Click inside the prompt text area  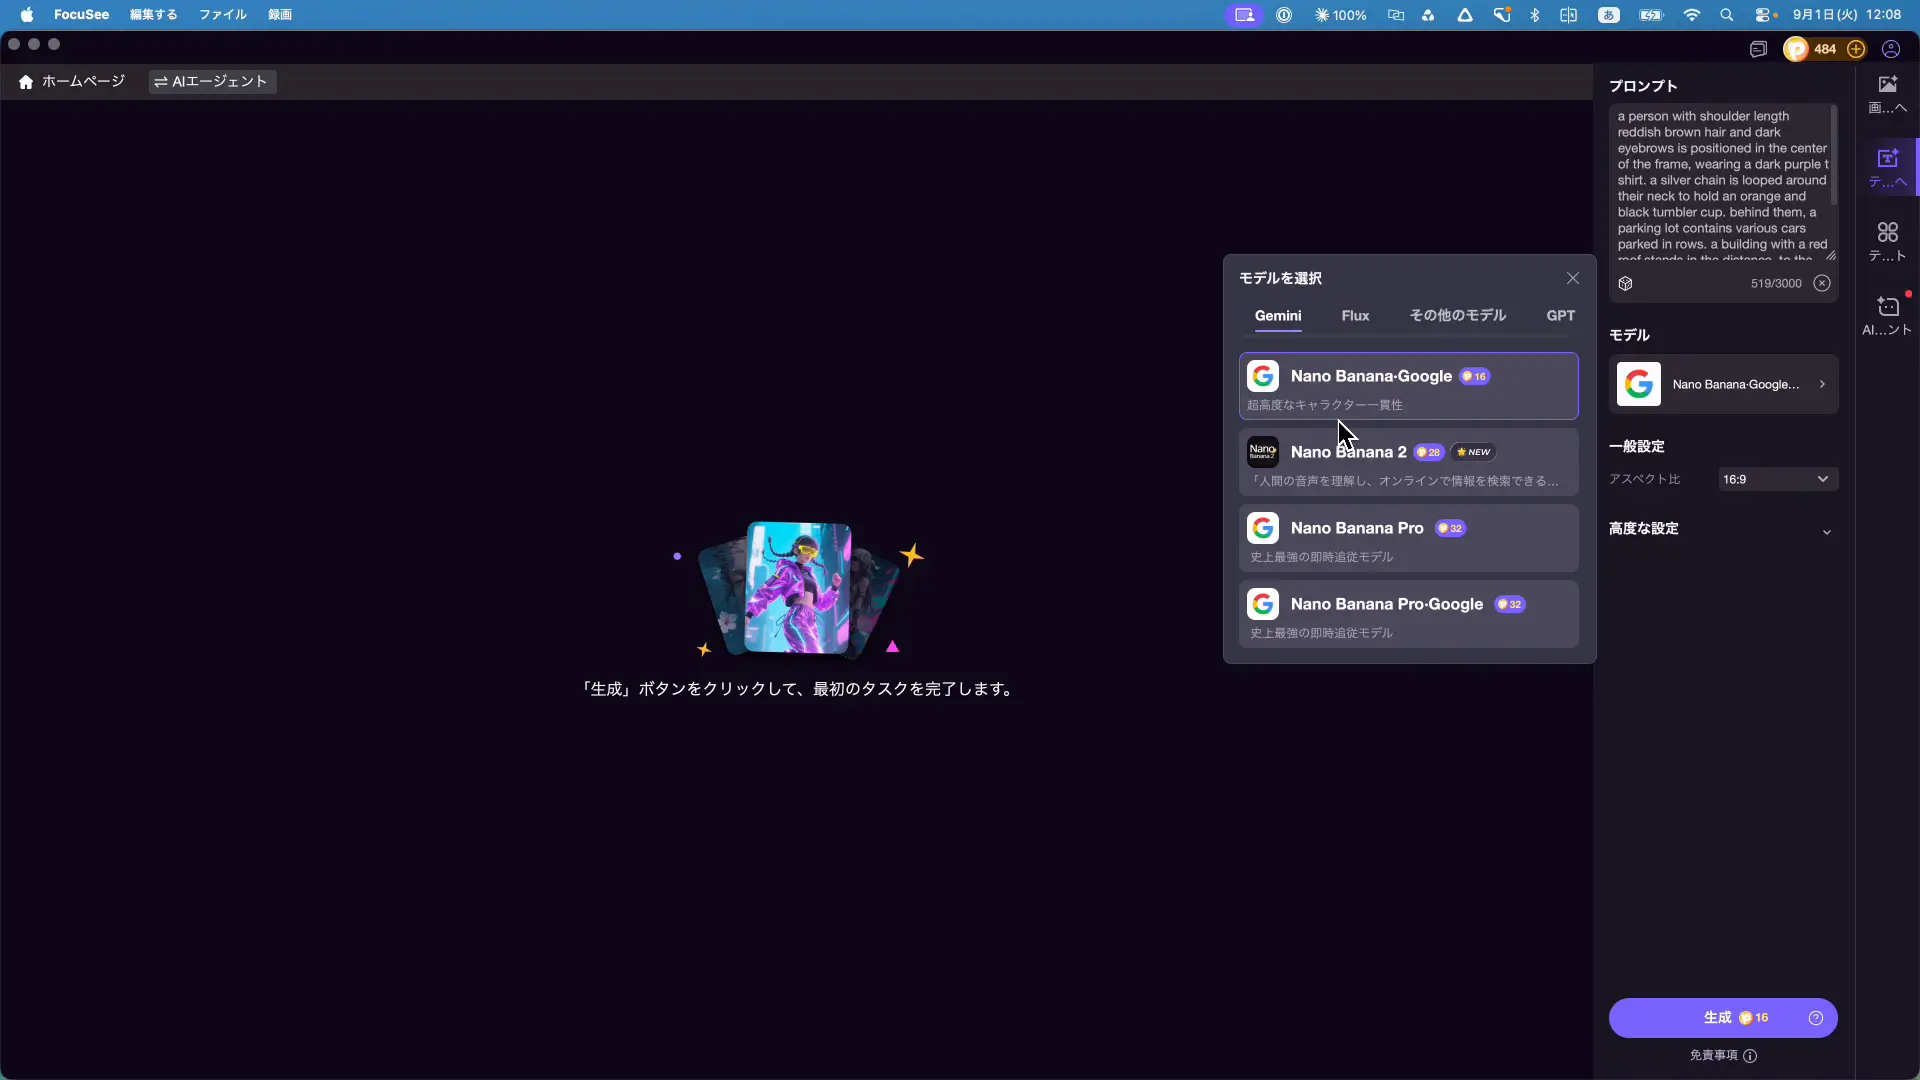(1720, 182)
